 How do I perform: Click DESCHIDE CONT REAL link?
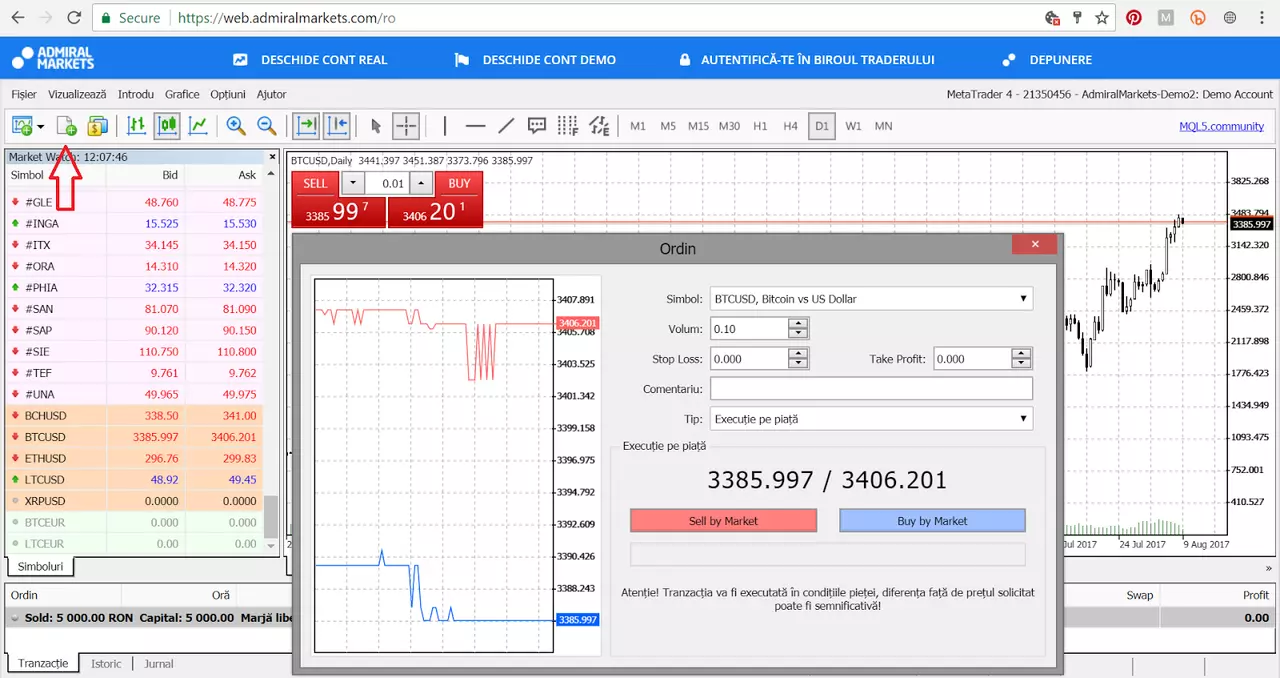(x=310, y=60)
